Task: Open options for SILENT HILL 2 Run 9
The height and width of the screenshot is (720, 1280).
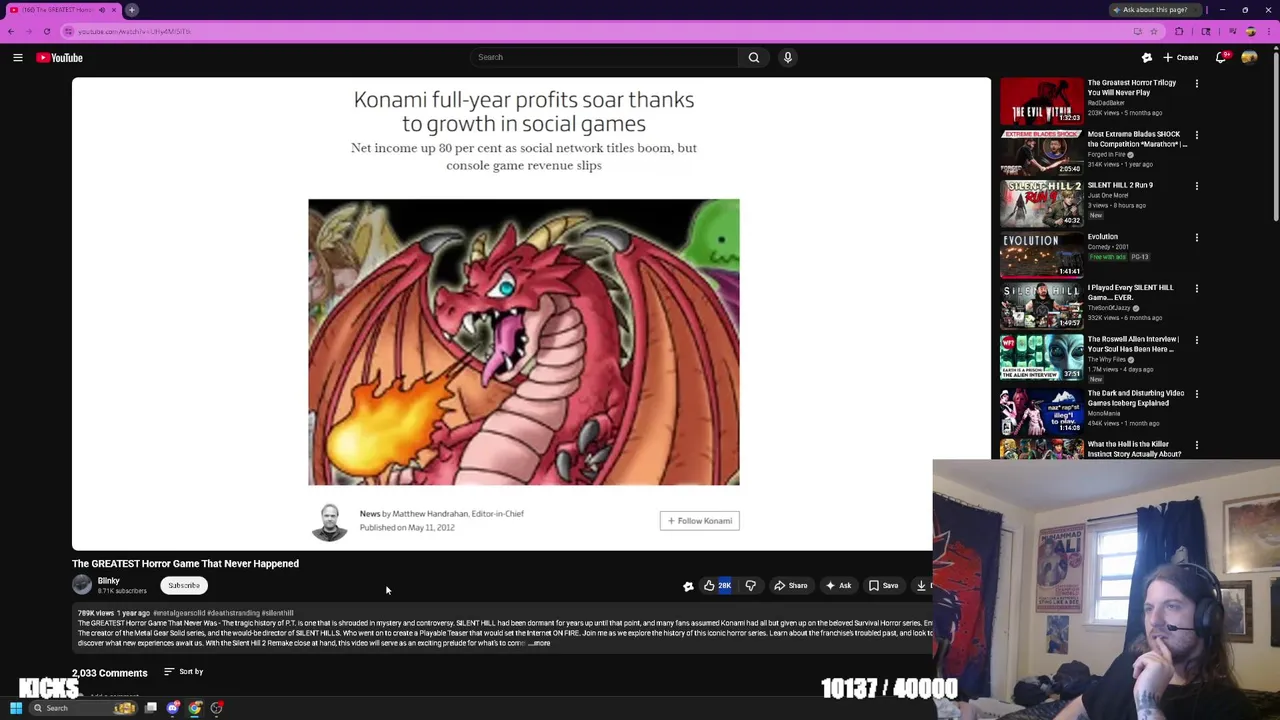Action: 1196,186
